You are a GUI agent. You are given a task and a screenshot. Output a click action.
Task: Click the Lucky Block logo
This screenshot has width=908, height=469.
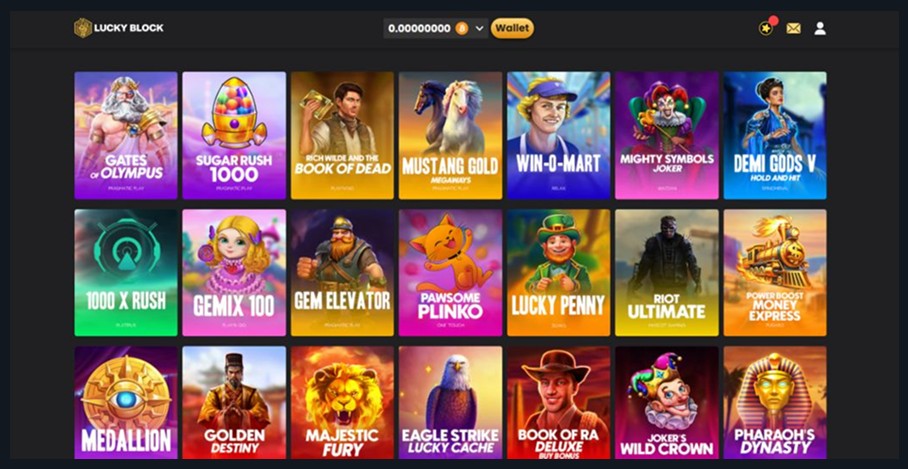click(119, 28)
